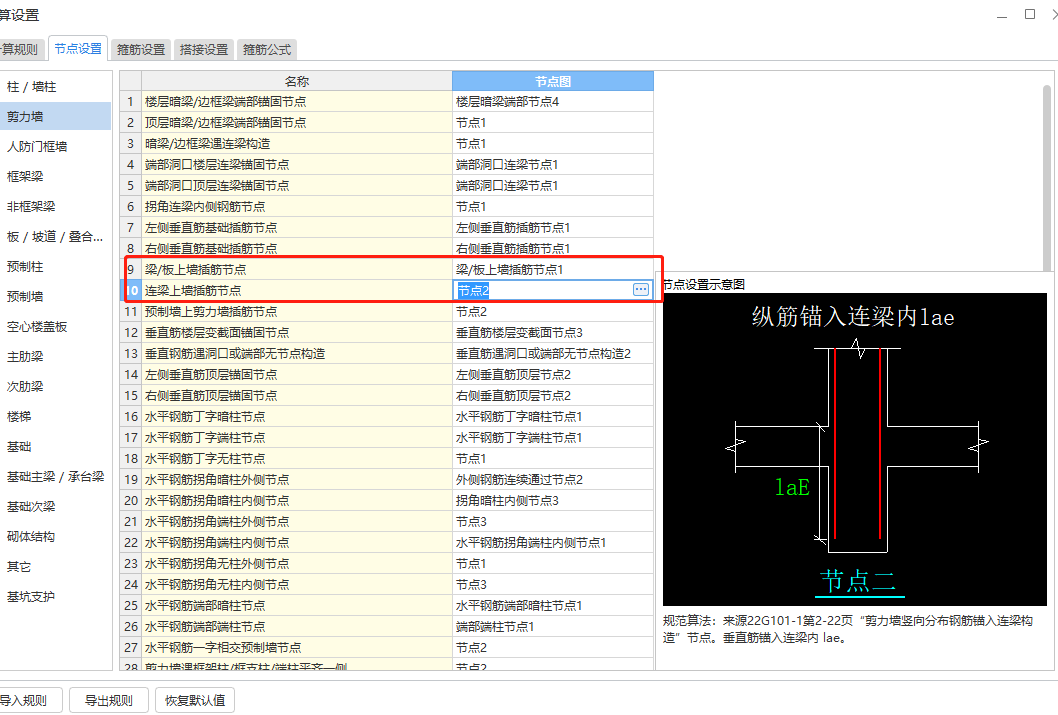Minimize the settings window
The width and height of the screenshot is (1058, 715).
[x=1002, y=16]
